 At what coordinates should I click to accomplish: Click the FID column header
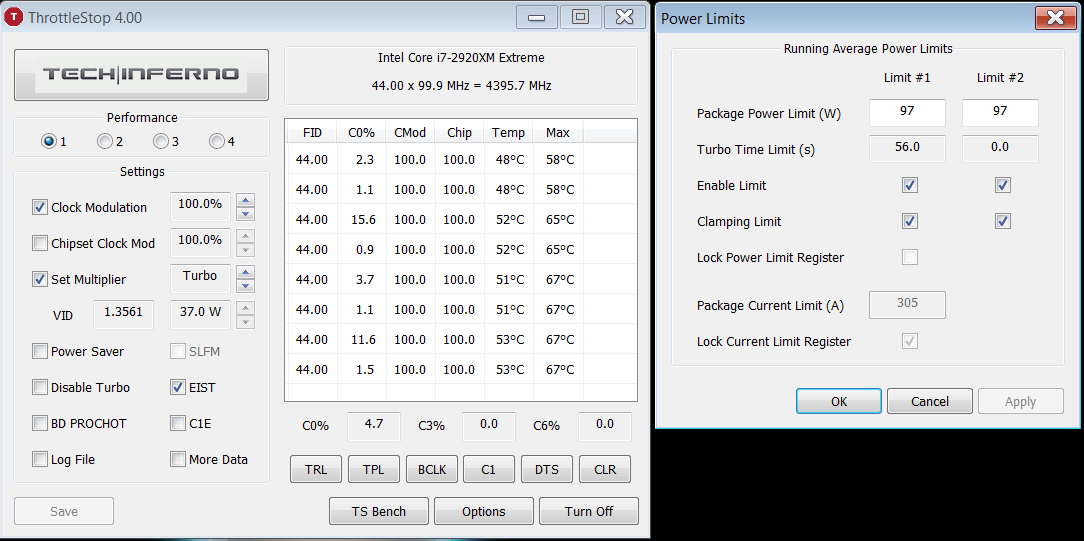312,133
